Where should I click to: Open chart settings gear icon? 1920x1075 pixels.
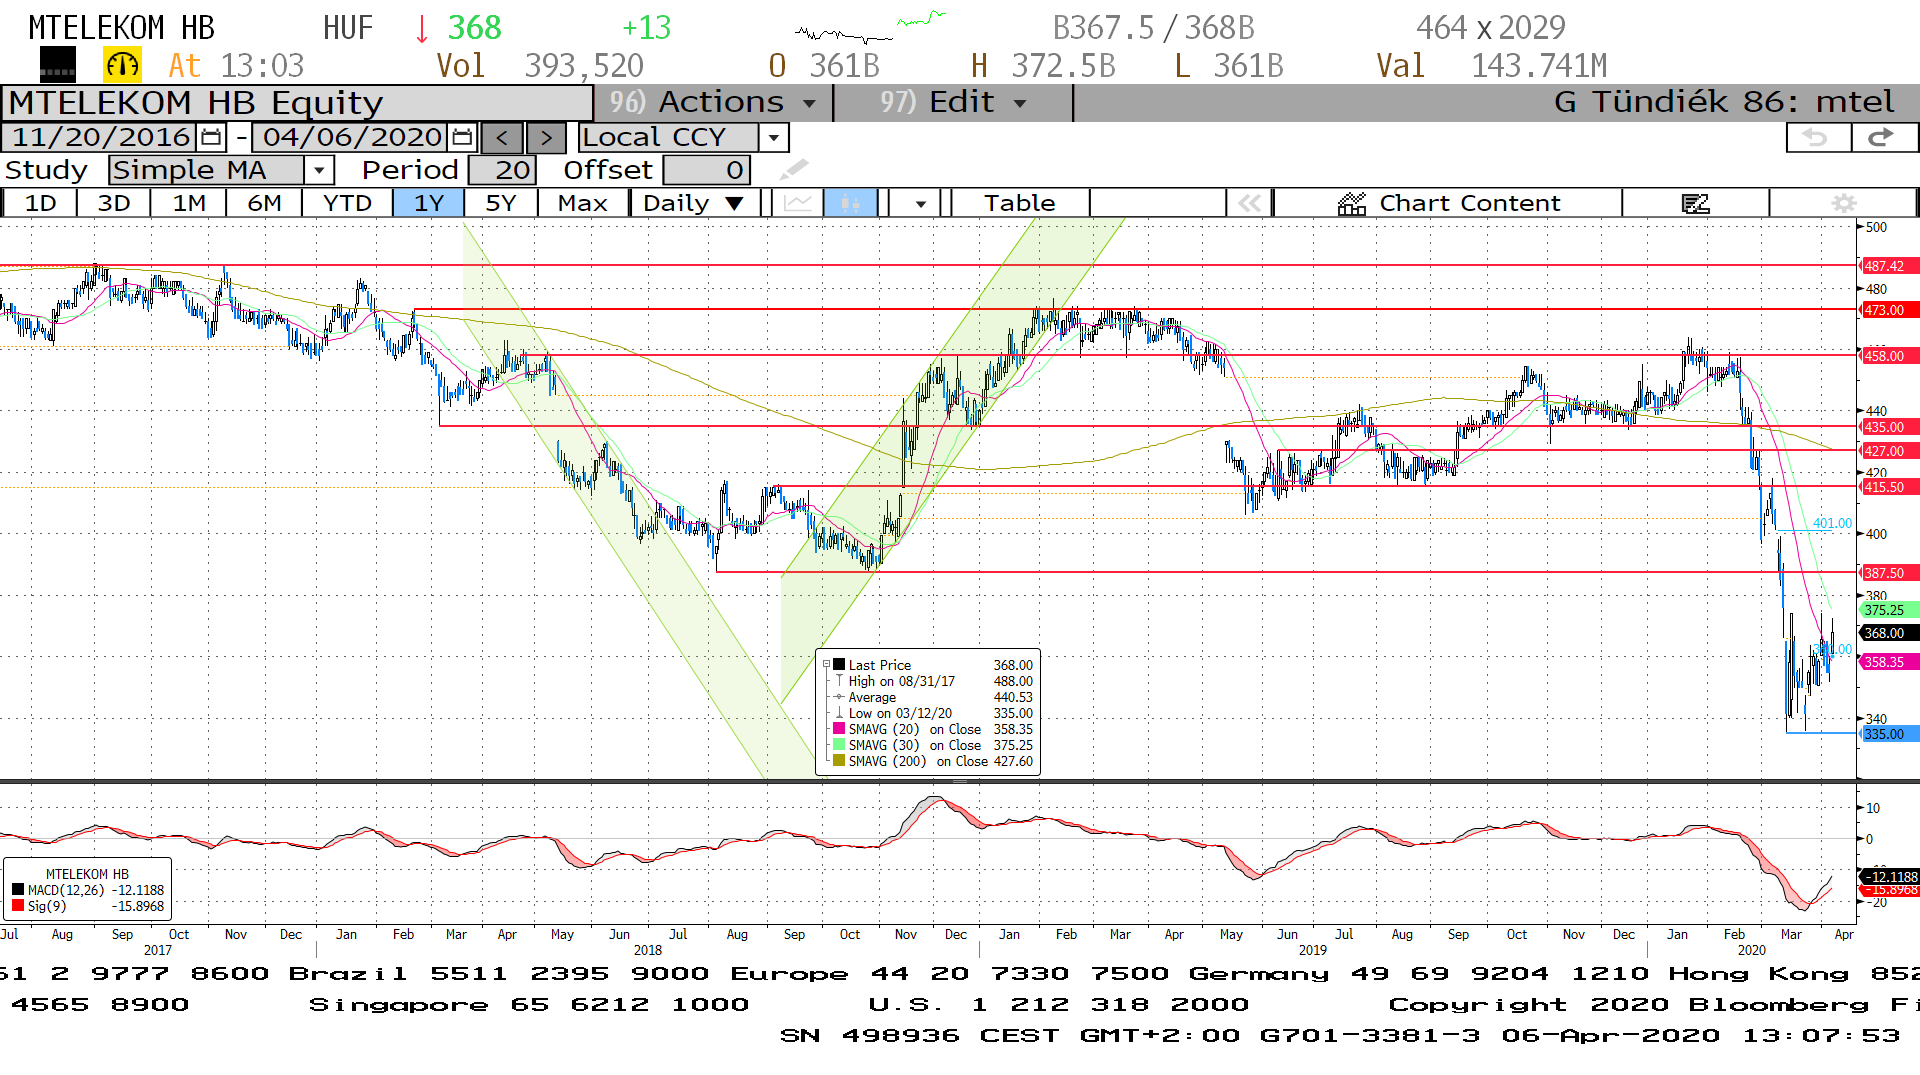(x=1843, y=203)
